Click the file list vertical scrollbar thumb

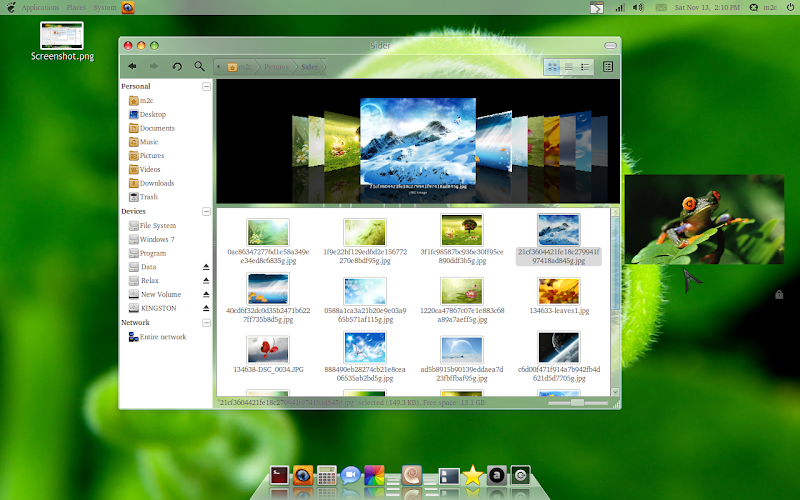pos(615,262)
